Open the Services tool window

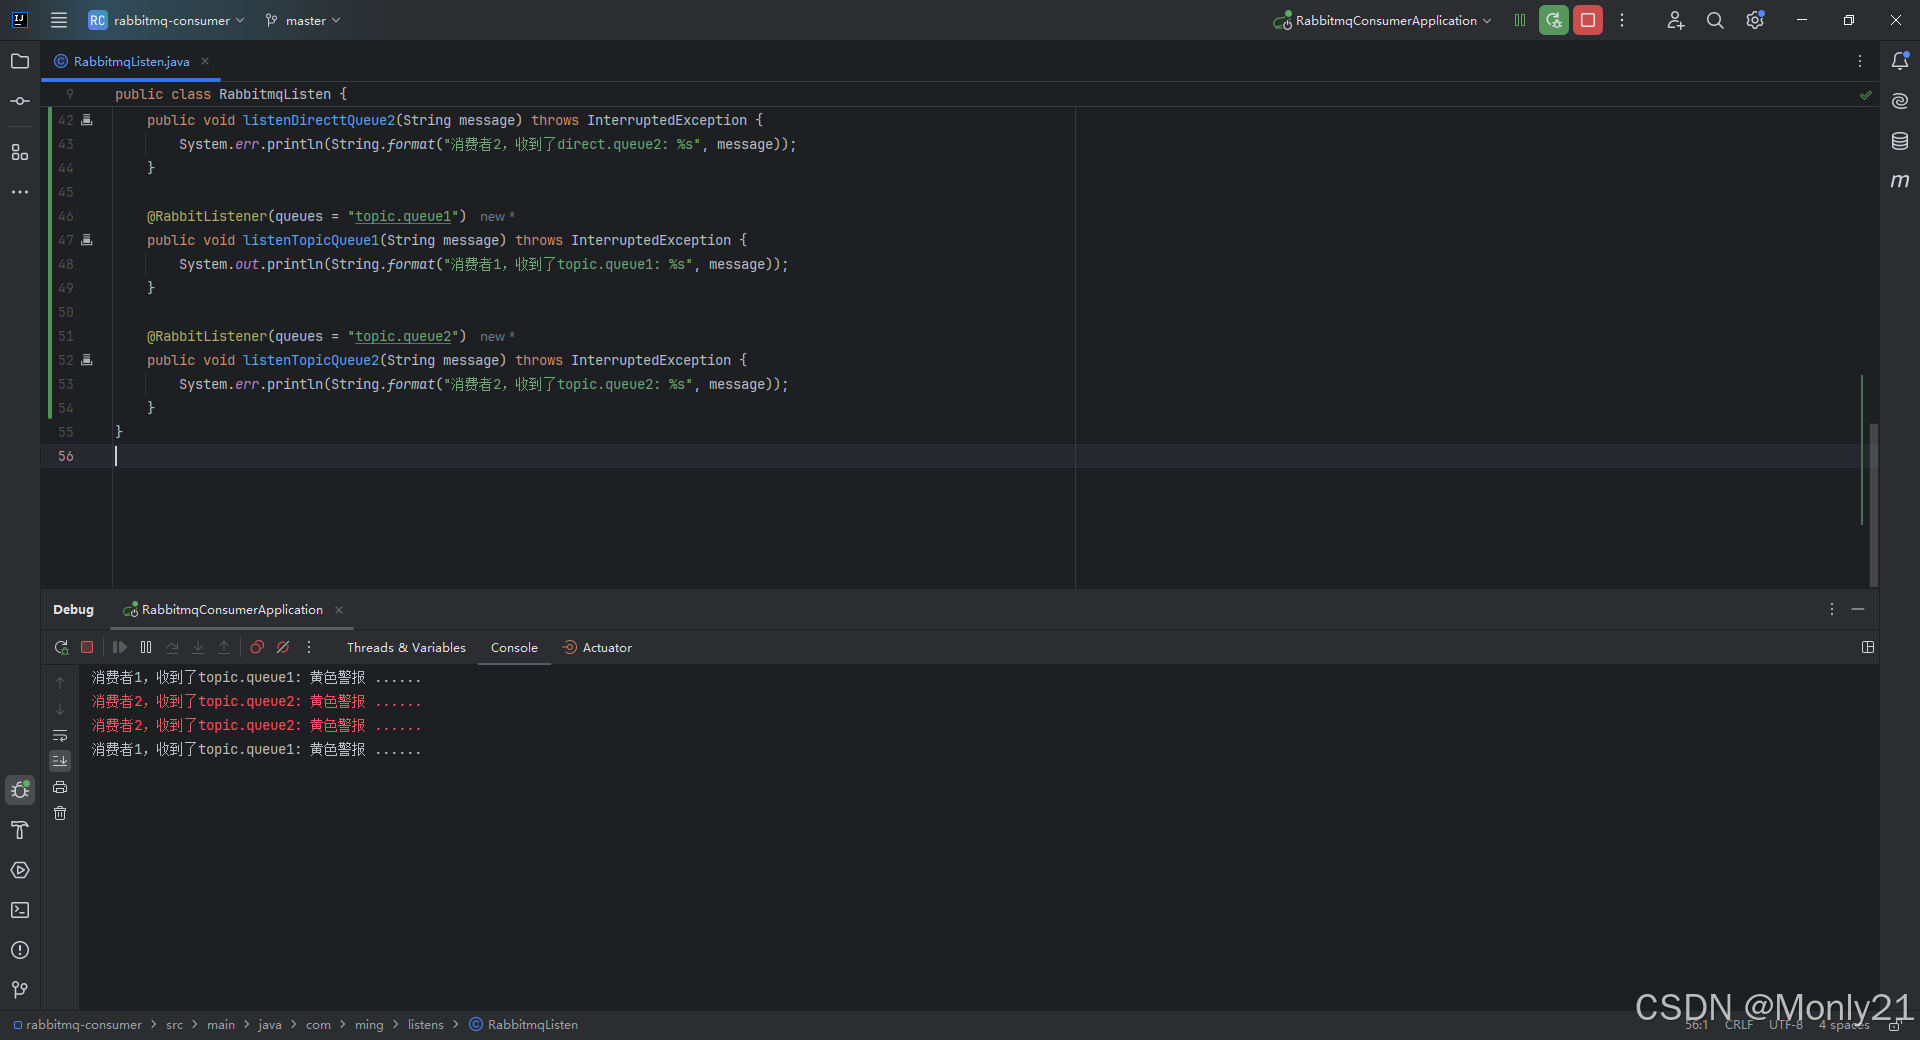click(x=20, y=870)
